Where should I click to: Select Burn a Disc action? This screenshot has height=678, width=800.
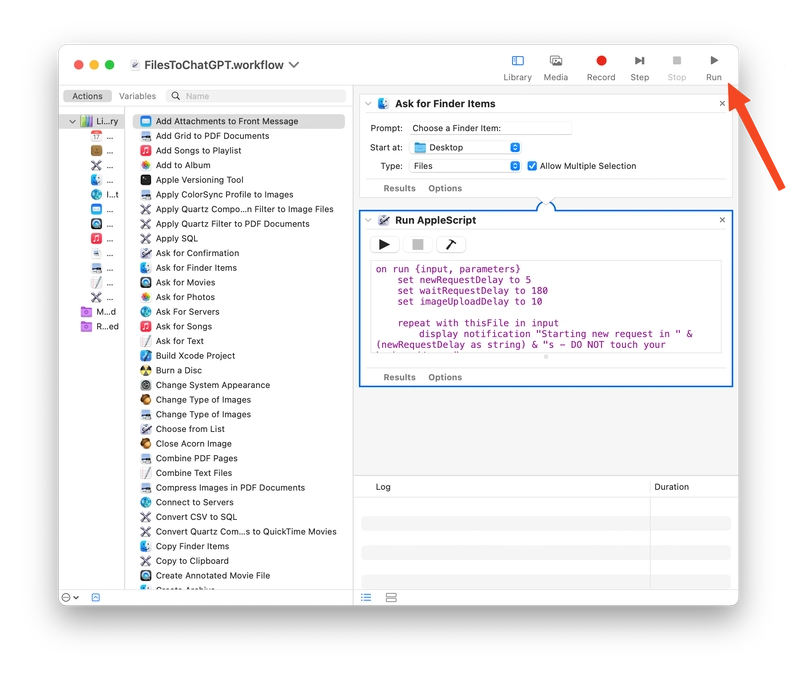tap(178, 370)
